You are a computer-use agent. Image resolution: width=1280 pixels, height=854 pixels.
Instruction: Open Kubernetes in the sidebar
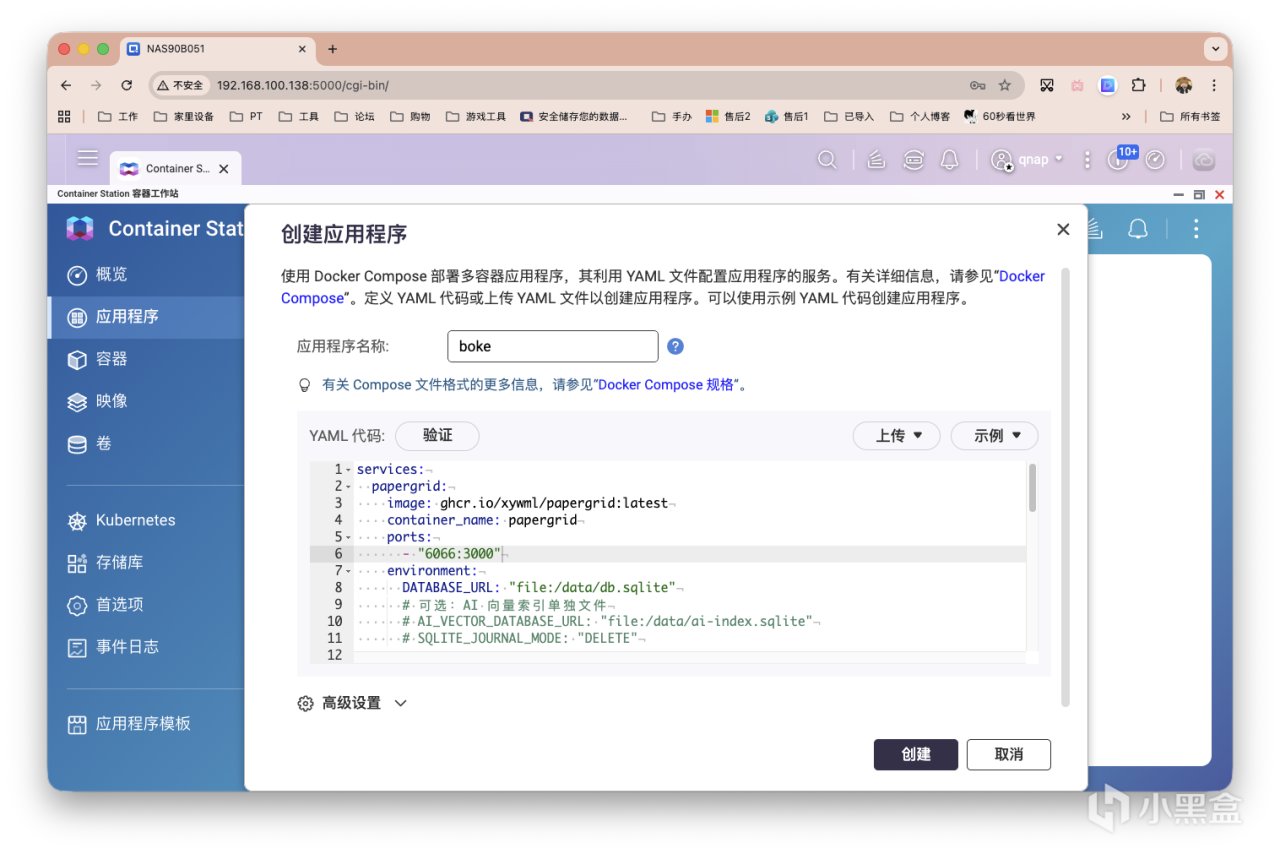(x=146, y=520)
